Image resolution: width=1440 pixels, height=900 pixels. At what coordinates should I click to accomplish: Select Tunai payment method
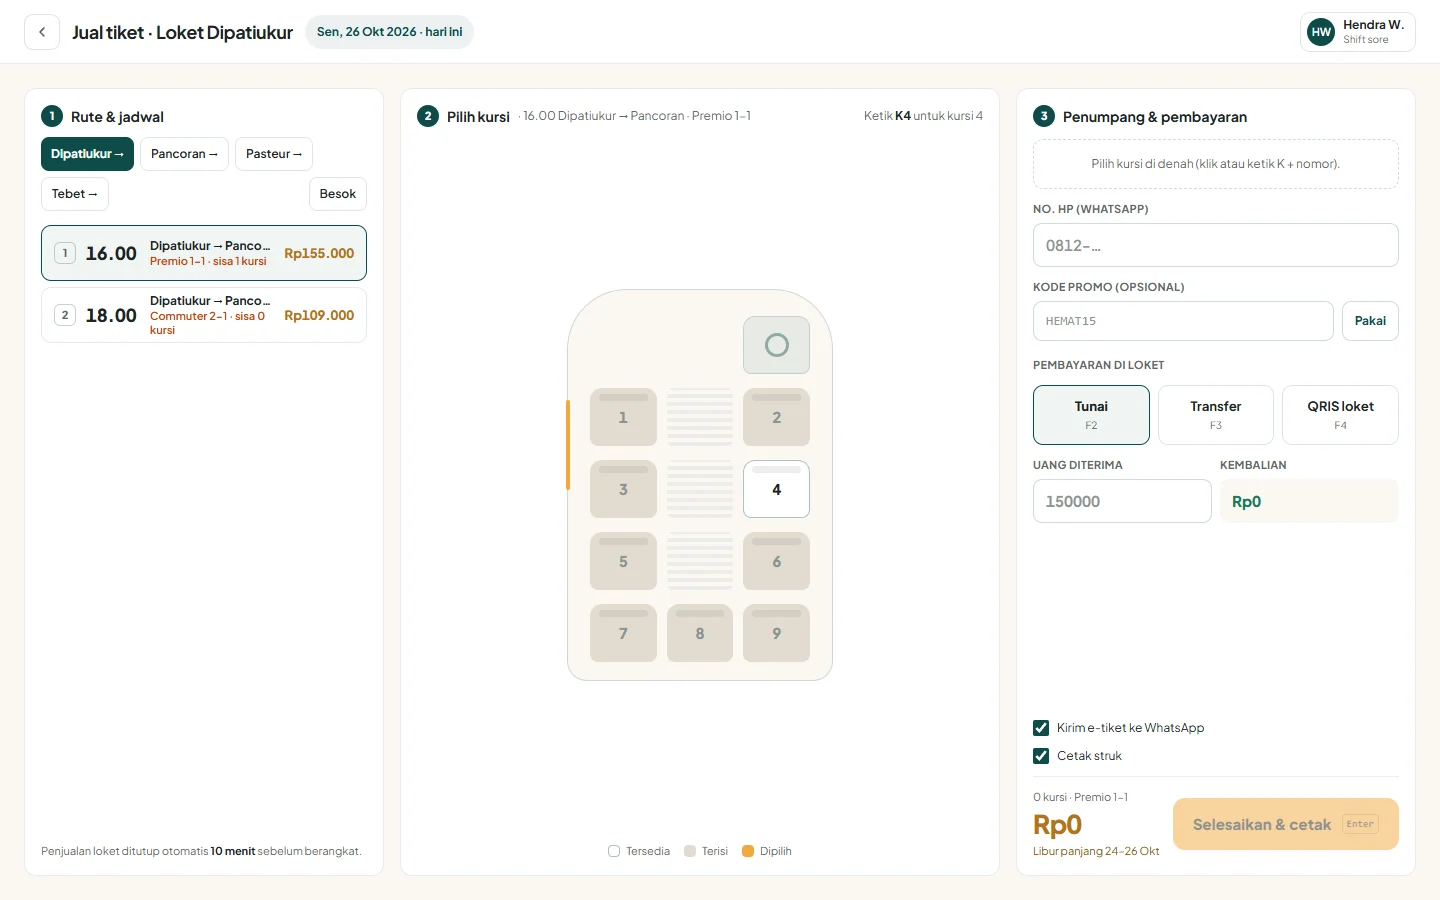point(1091,415)
